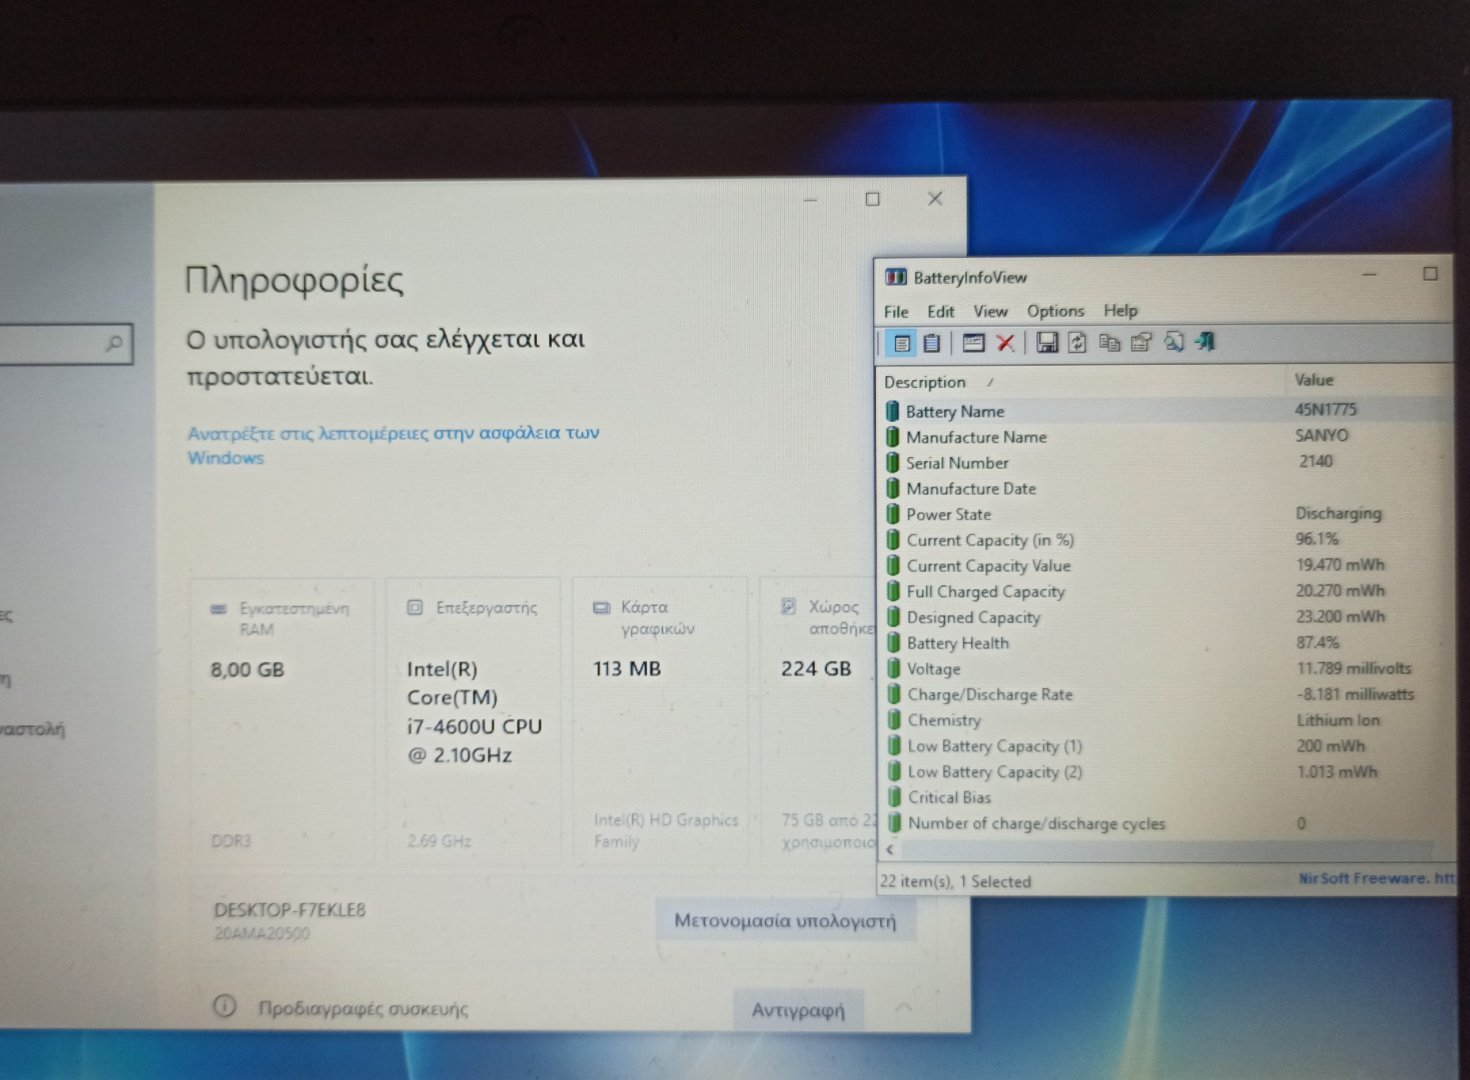Open the Help menu in BatteryInfoView
This screenshot has width=1470, height=1080.
coord(1120,310)
